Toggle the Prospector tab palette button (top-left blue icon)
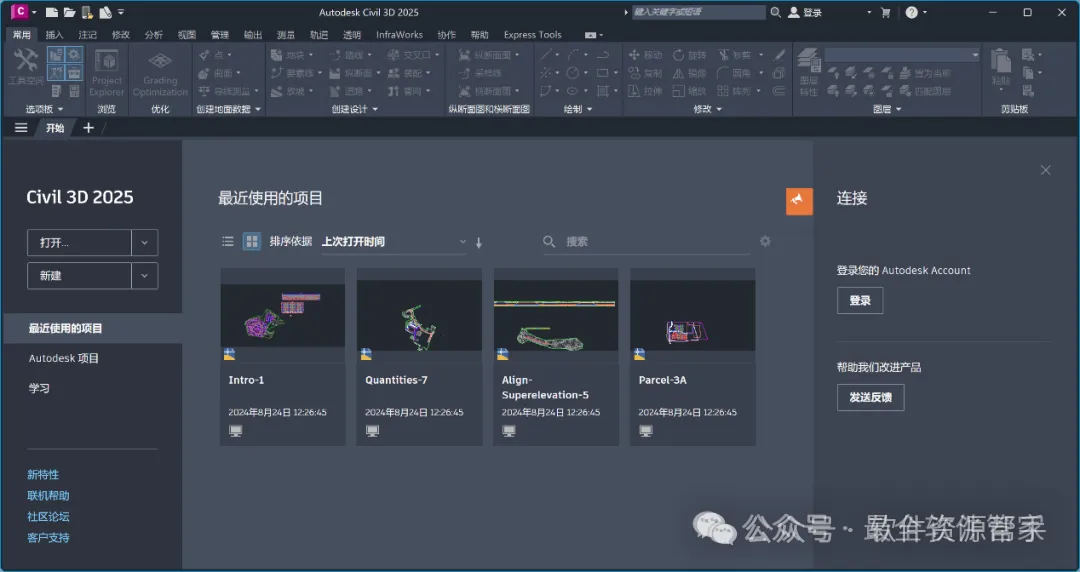This screenshot has width=1080, height=572. click(x=56, y=54)
